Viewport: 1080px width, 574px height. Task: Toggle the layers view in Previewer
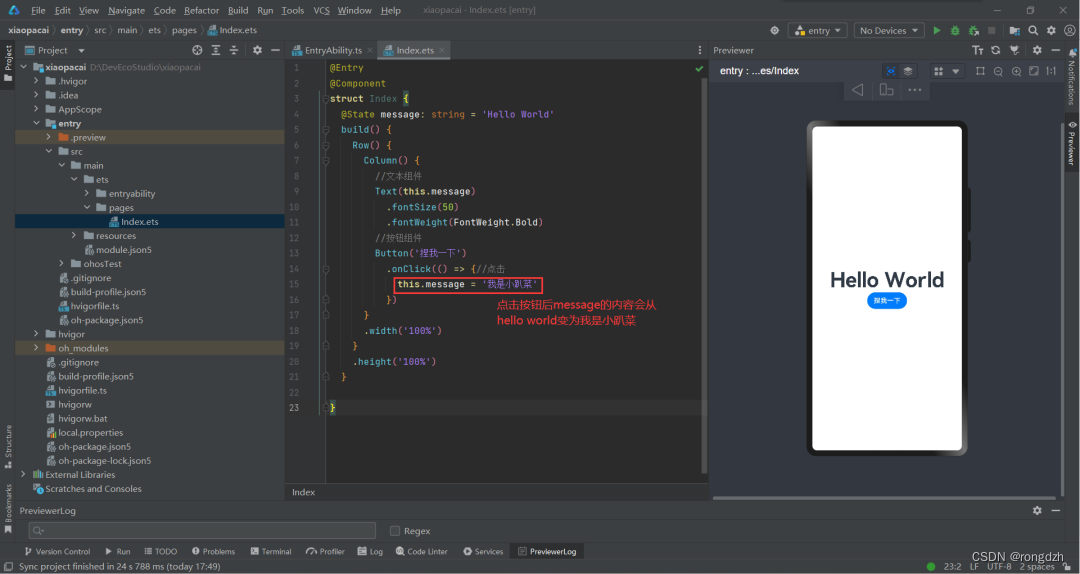[x=908, y=71]
